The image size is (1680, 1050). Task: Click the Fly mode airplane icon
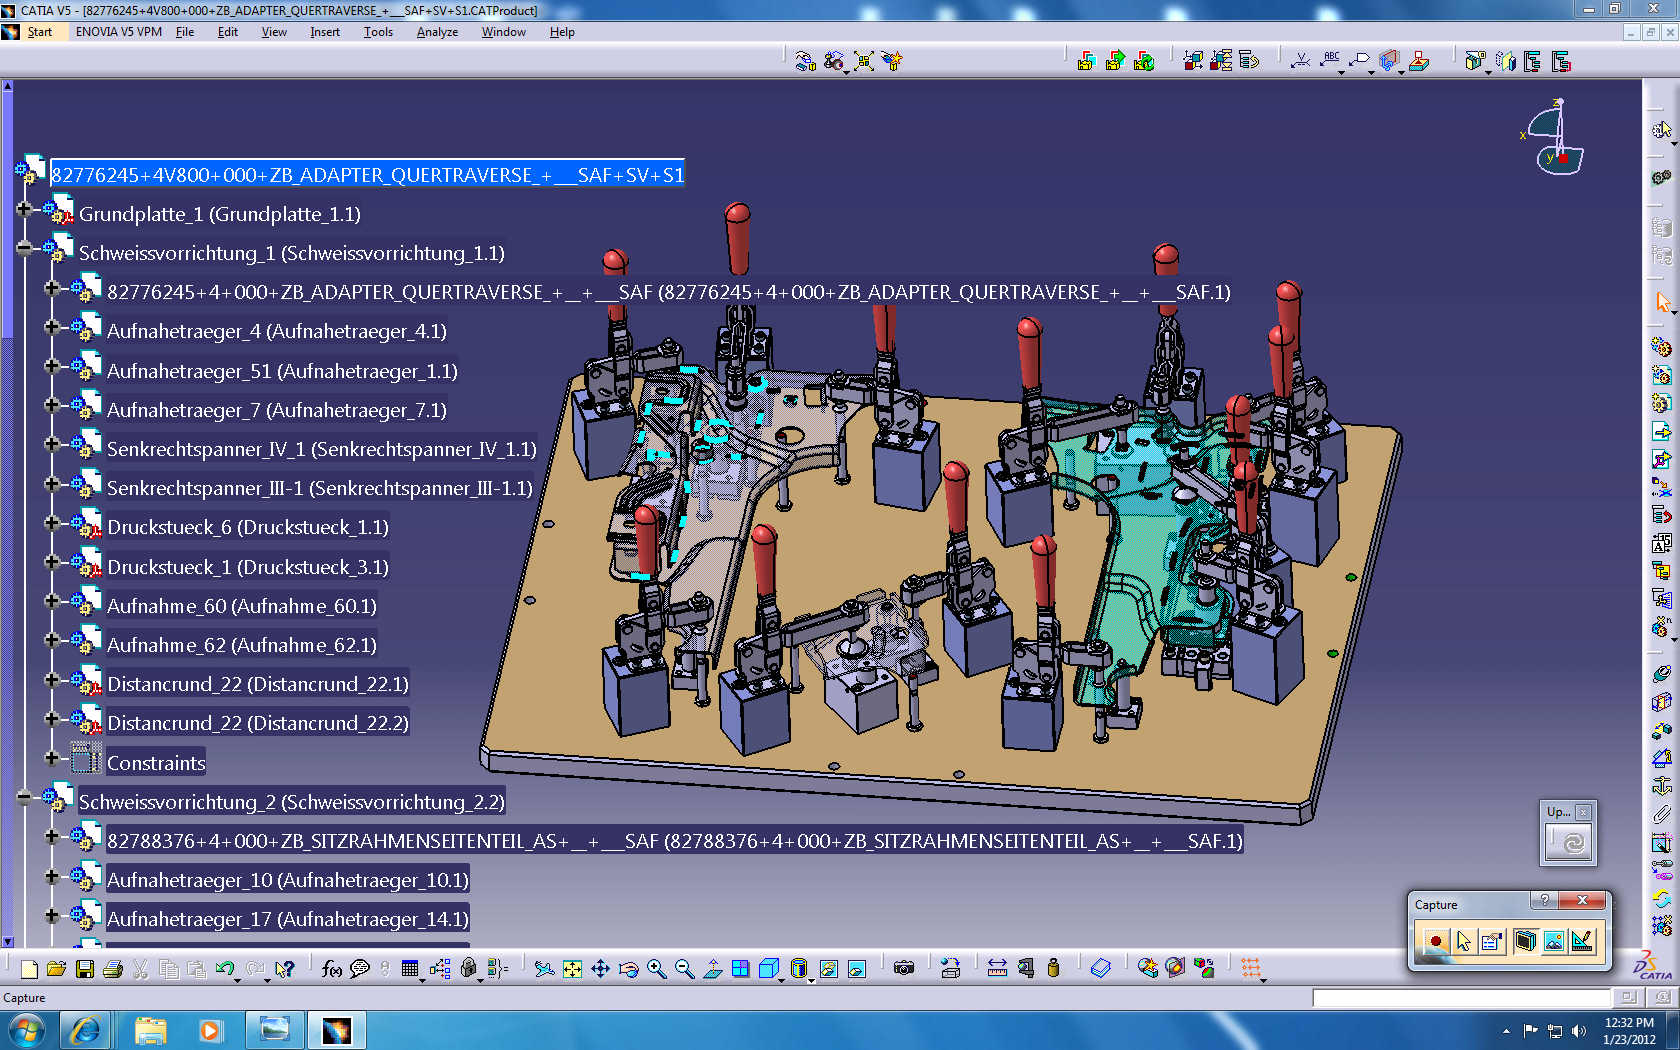click(544, 968)
